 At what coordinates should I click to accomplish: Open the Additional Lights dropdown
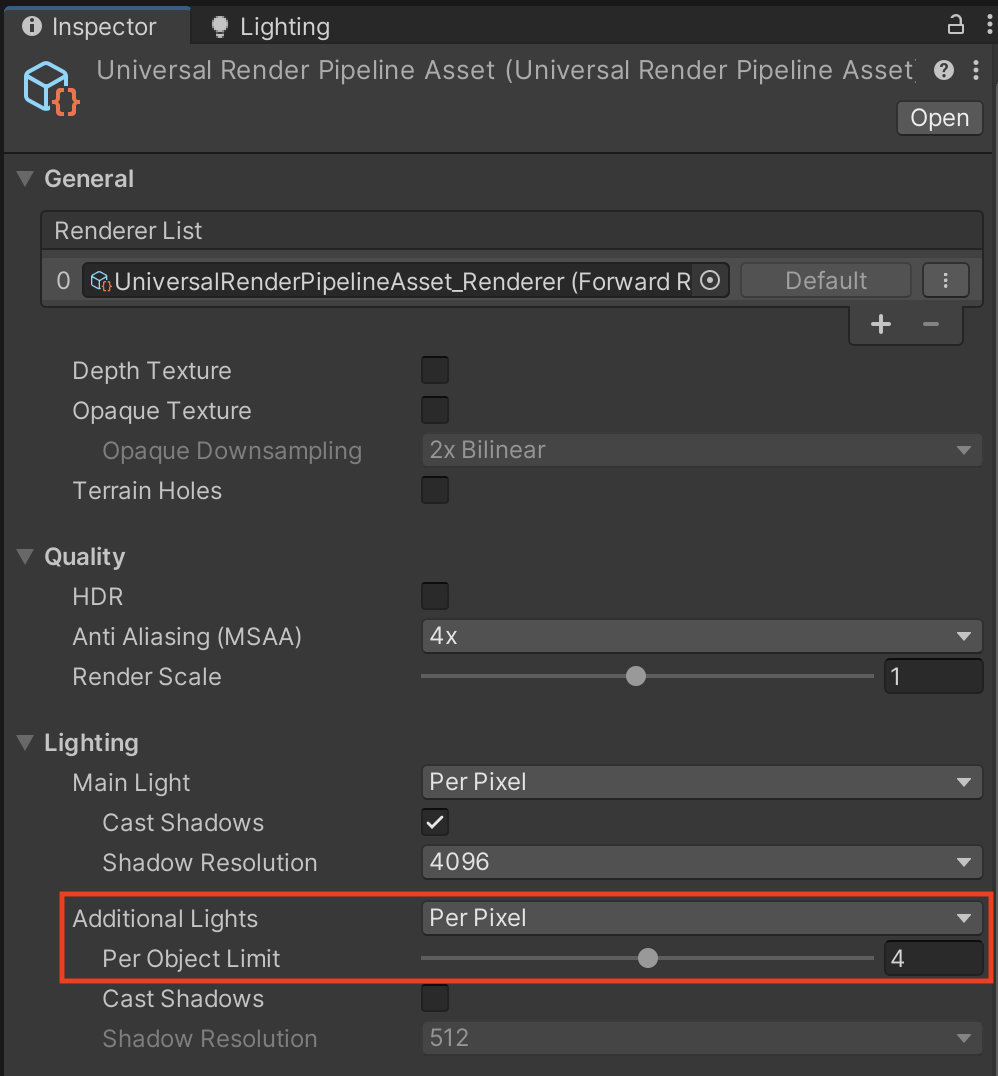(x=701, y=918)
